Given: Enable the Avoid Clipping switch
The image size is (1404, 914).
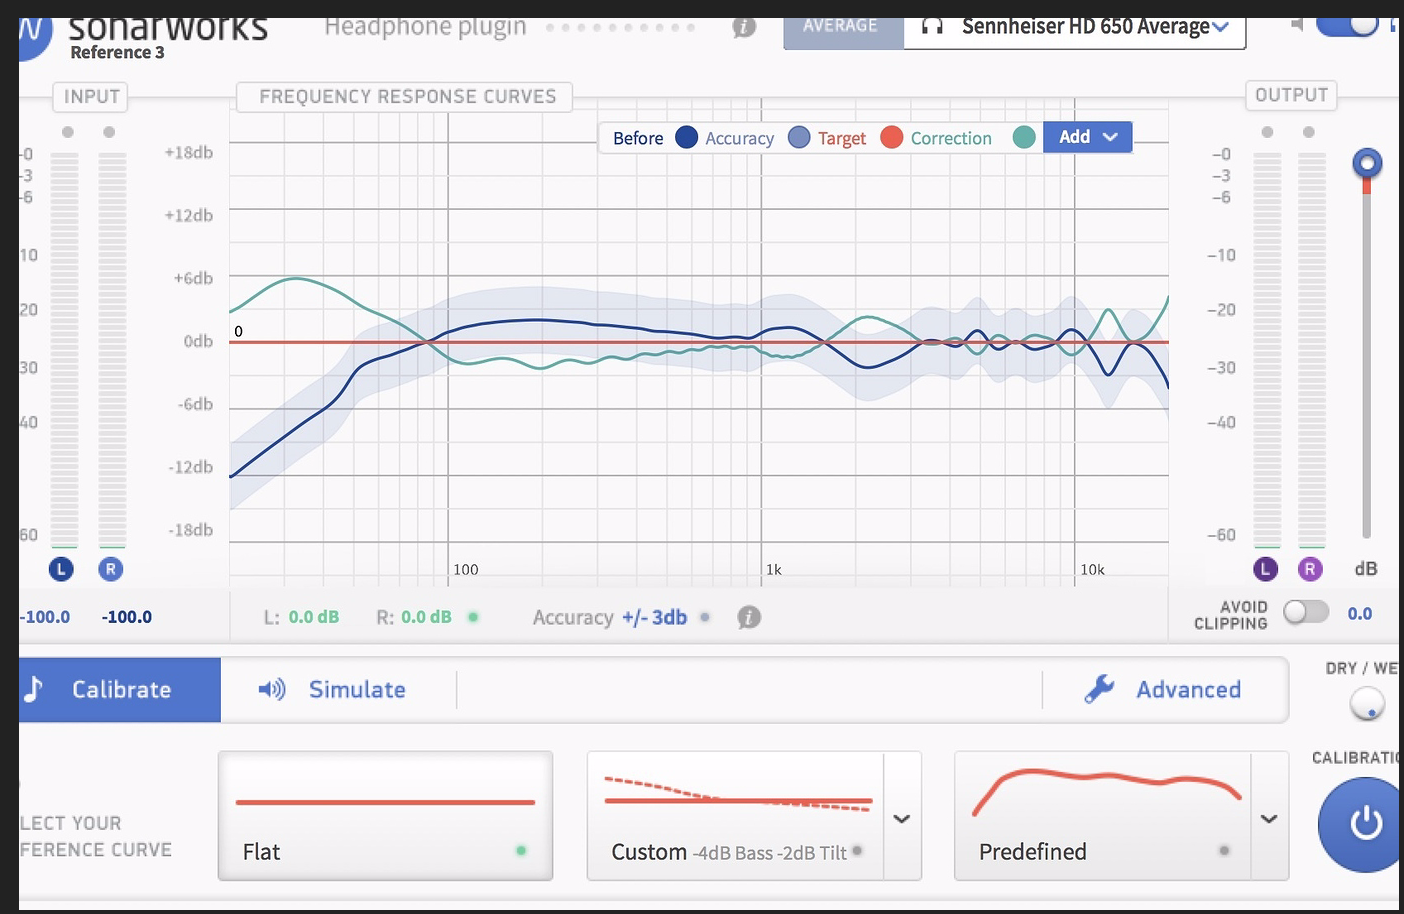Looking at the screenshot, I should [1306, 611].
